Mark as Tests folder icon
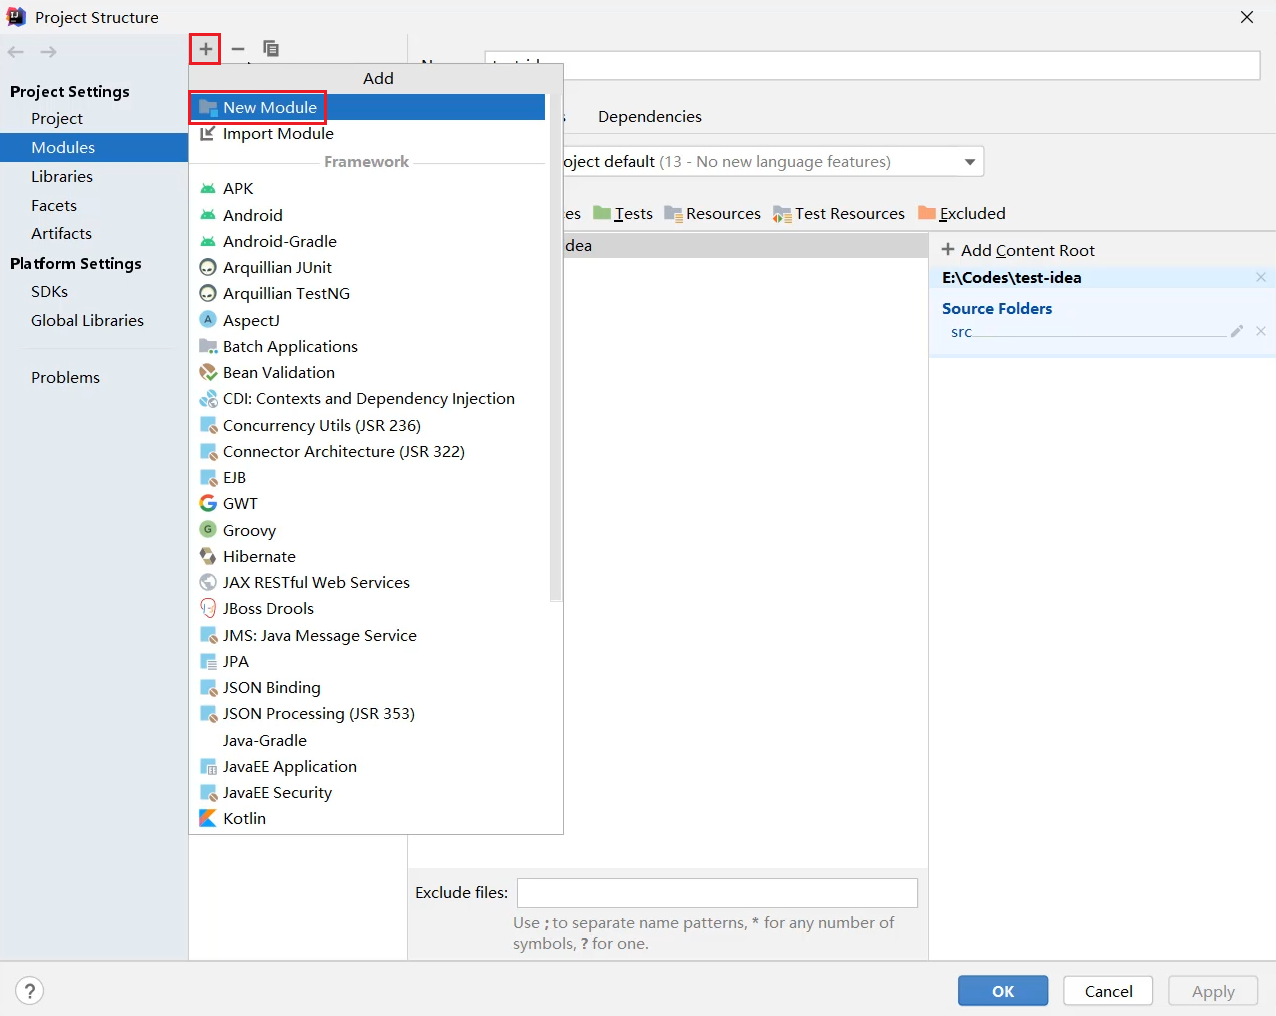The height and width of the screenshot is (1016, 1276). 602,213
